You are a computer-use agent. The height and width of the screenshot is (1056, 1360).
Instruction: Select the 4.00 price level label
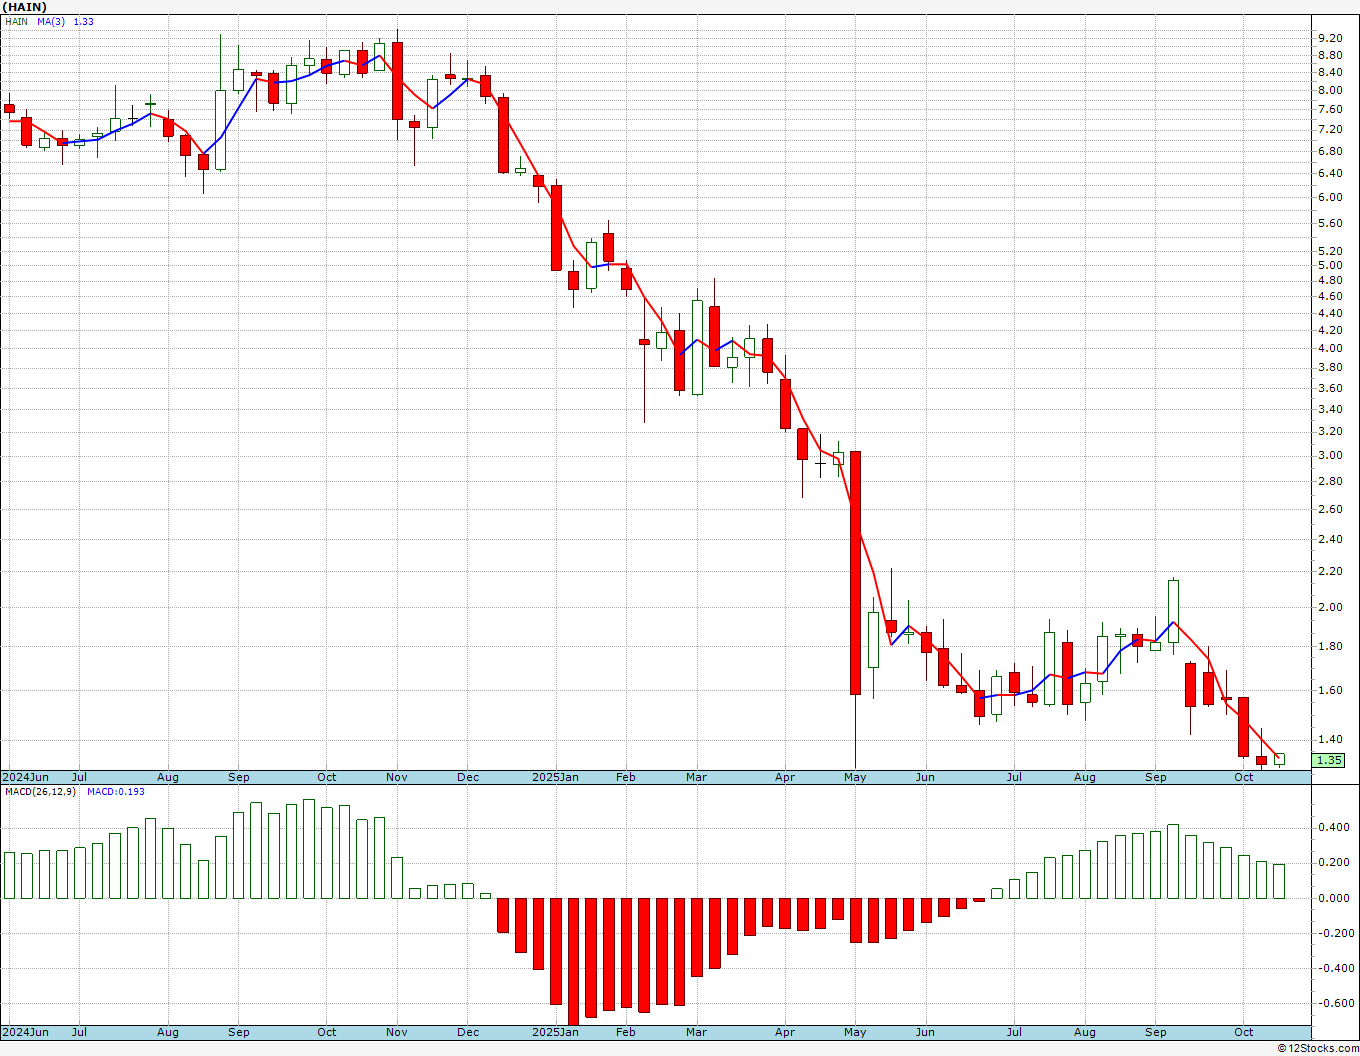pos(1330,348)
